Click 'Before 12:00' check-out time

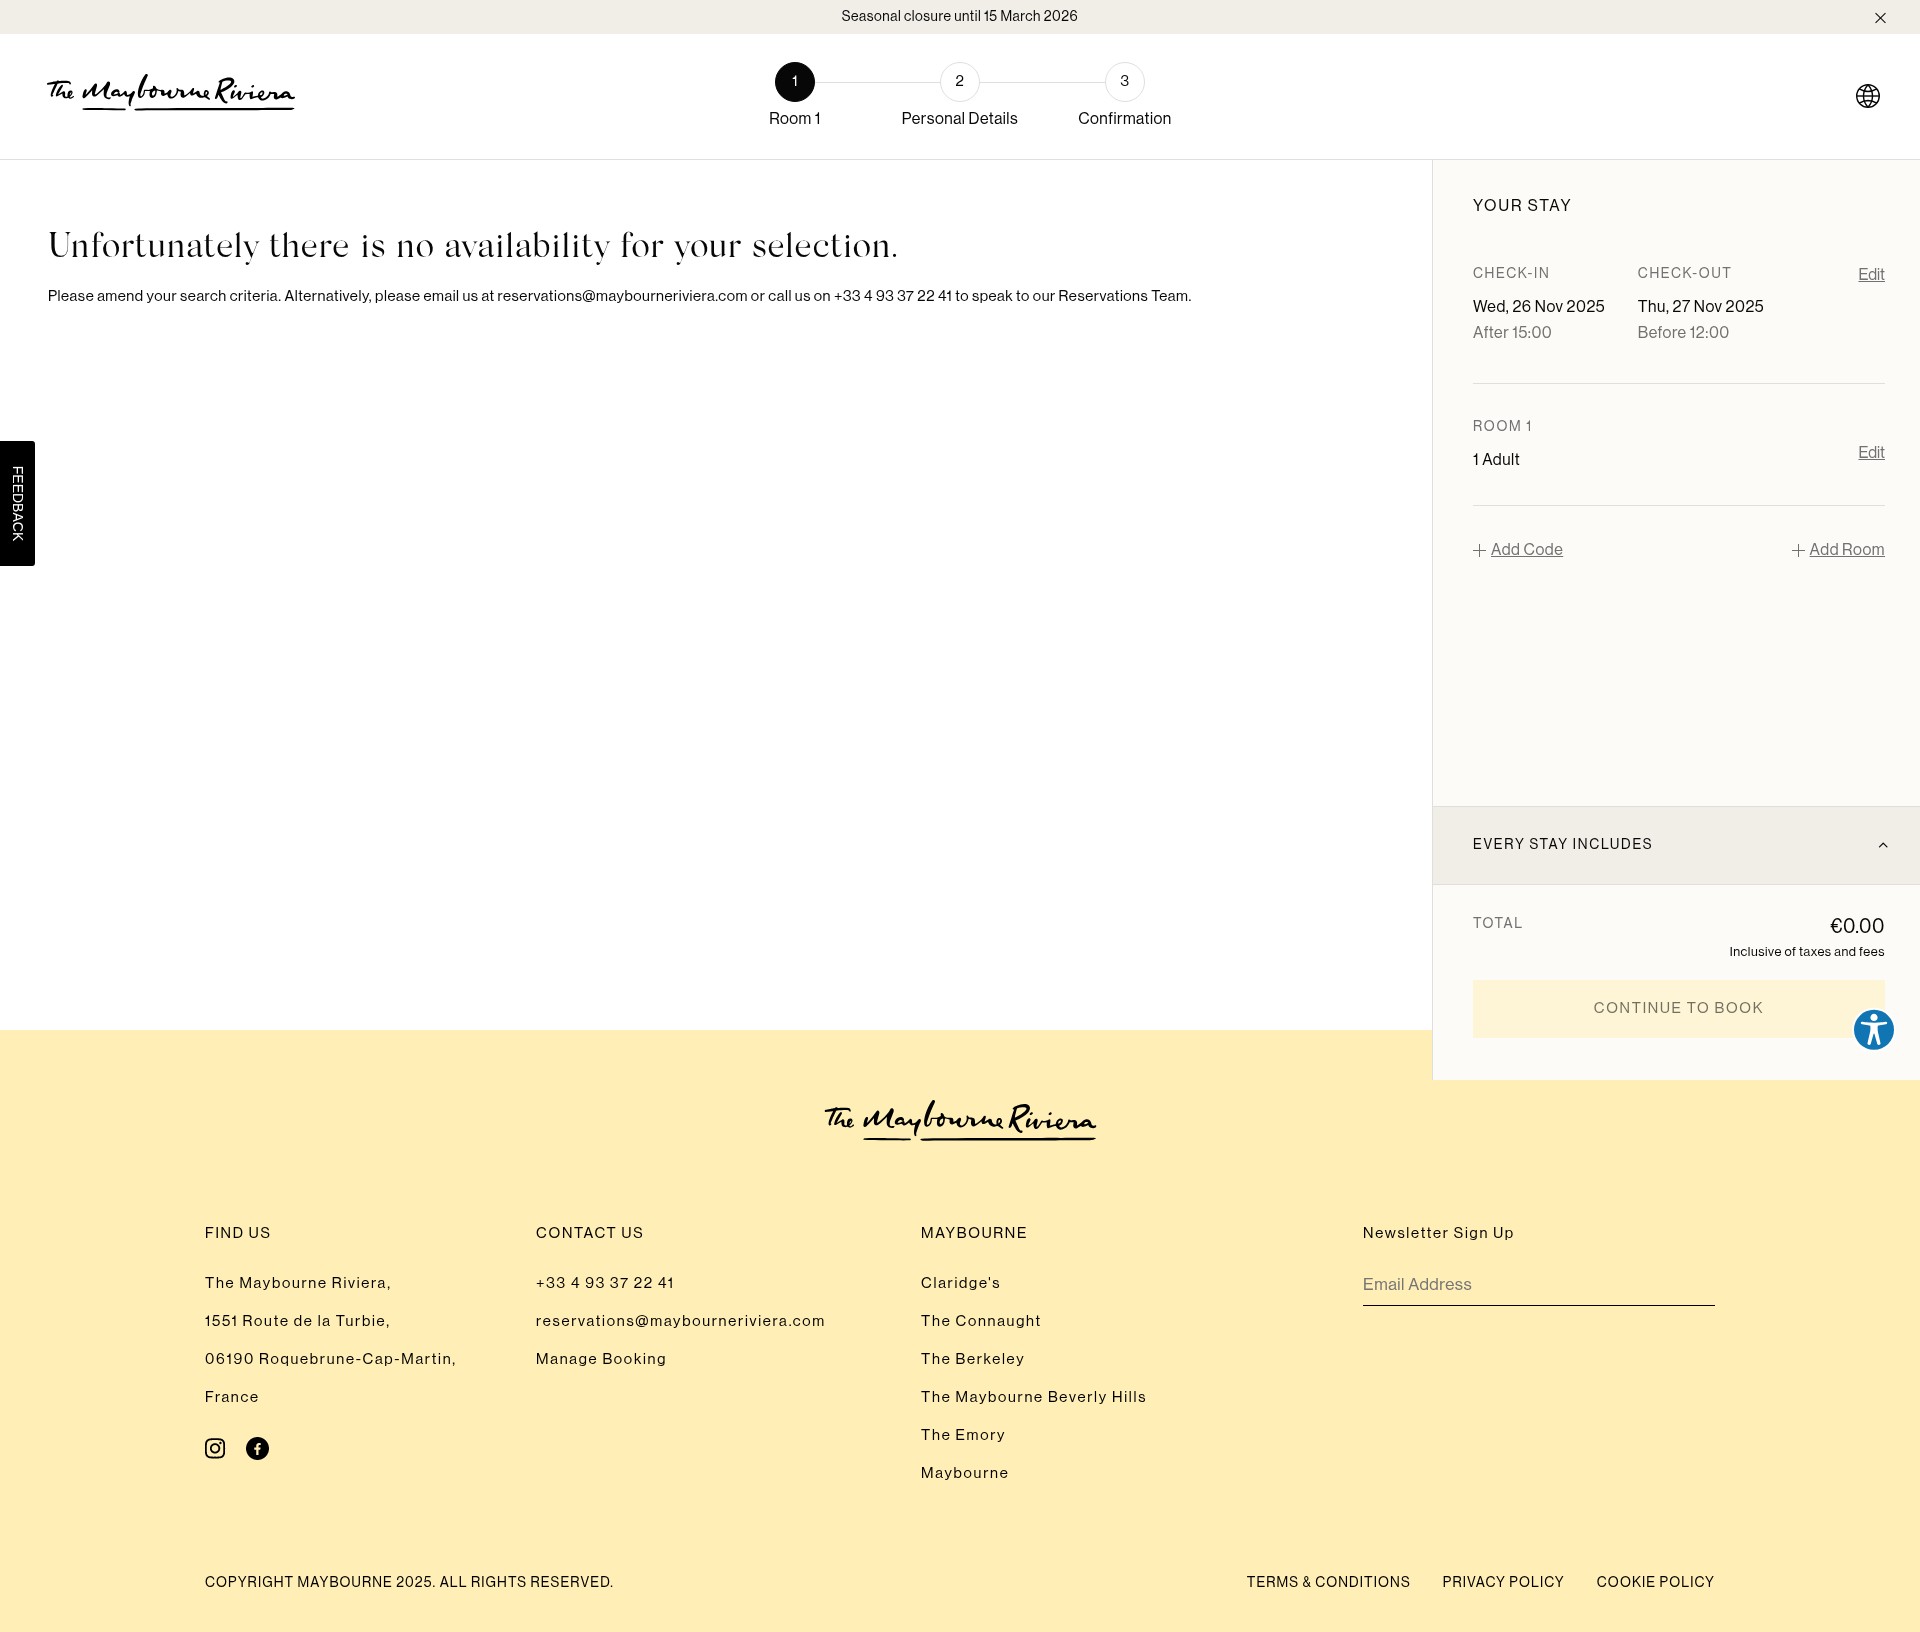click(1683, 333)
